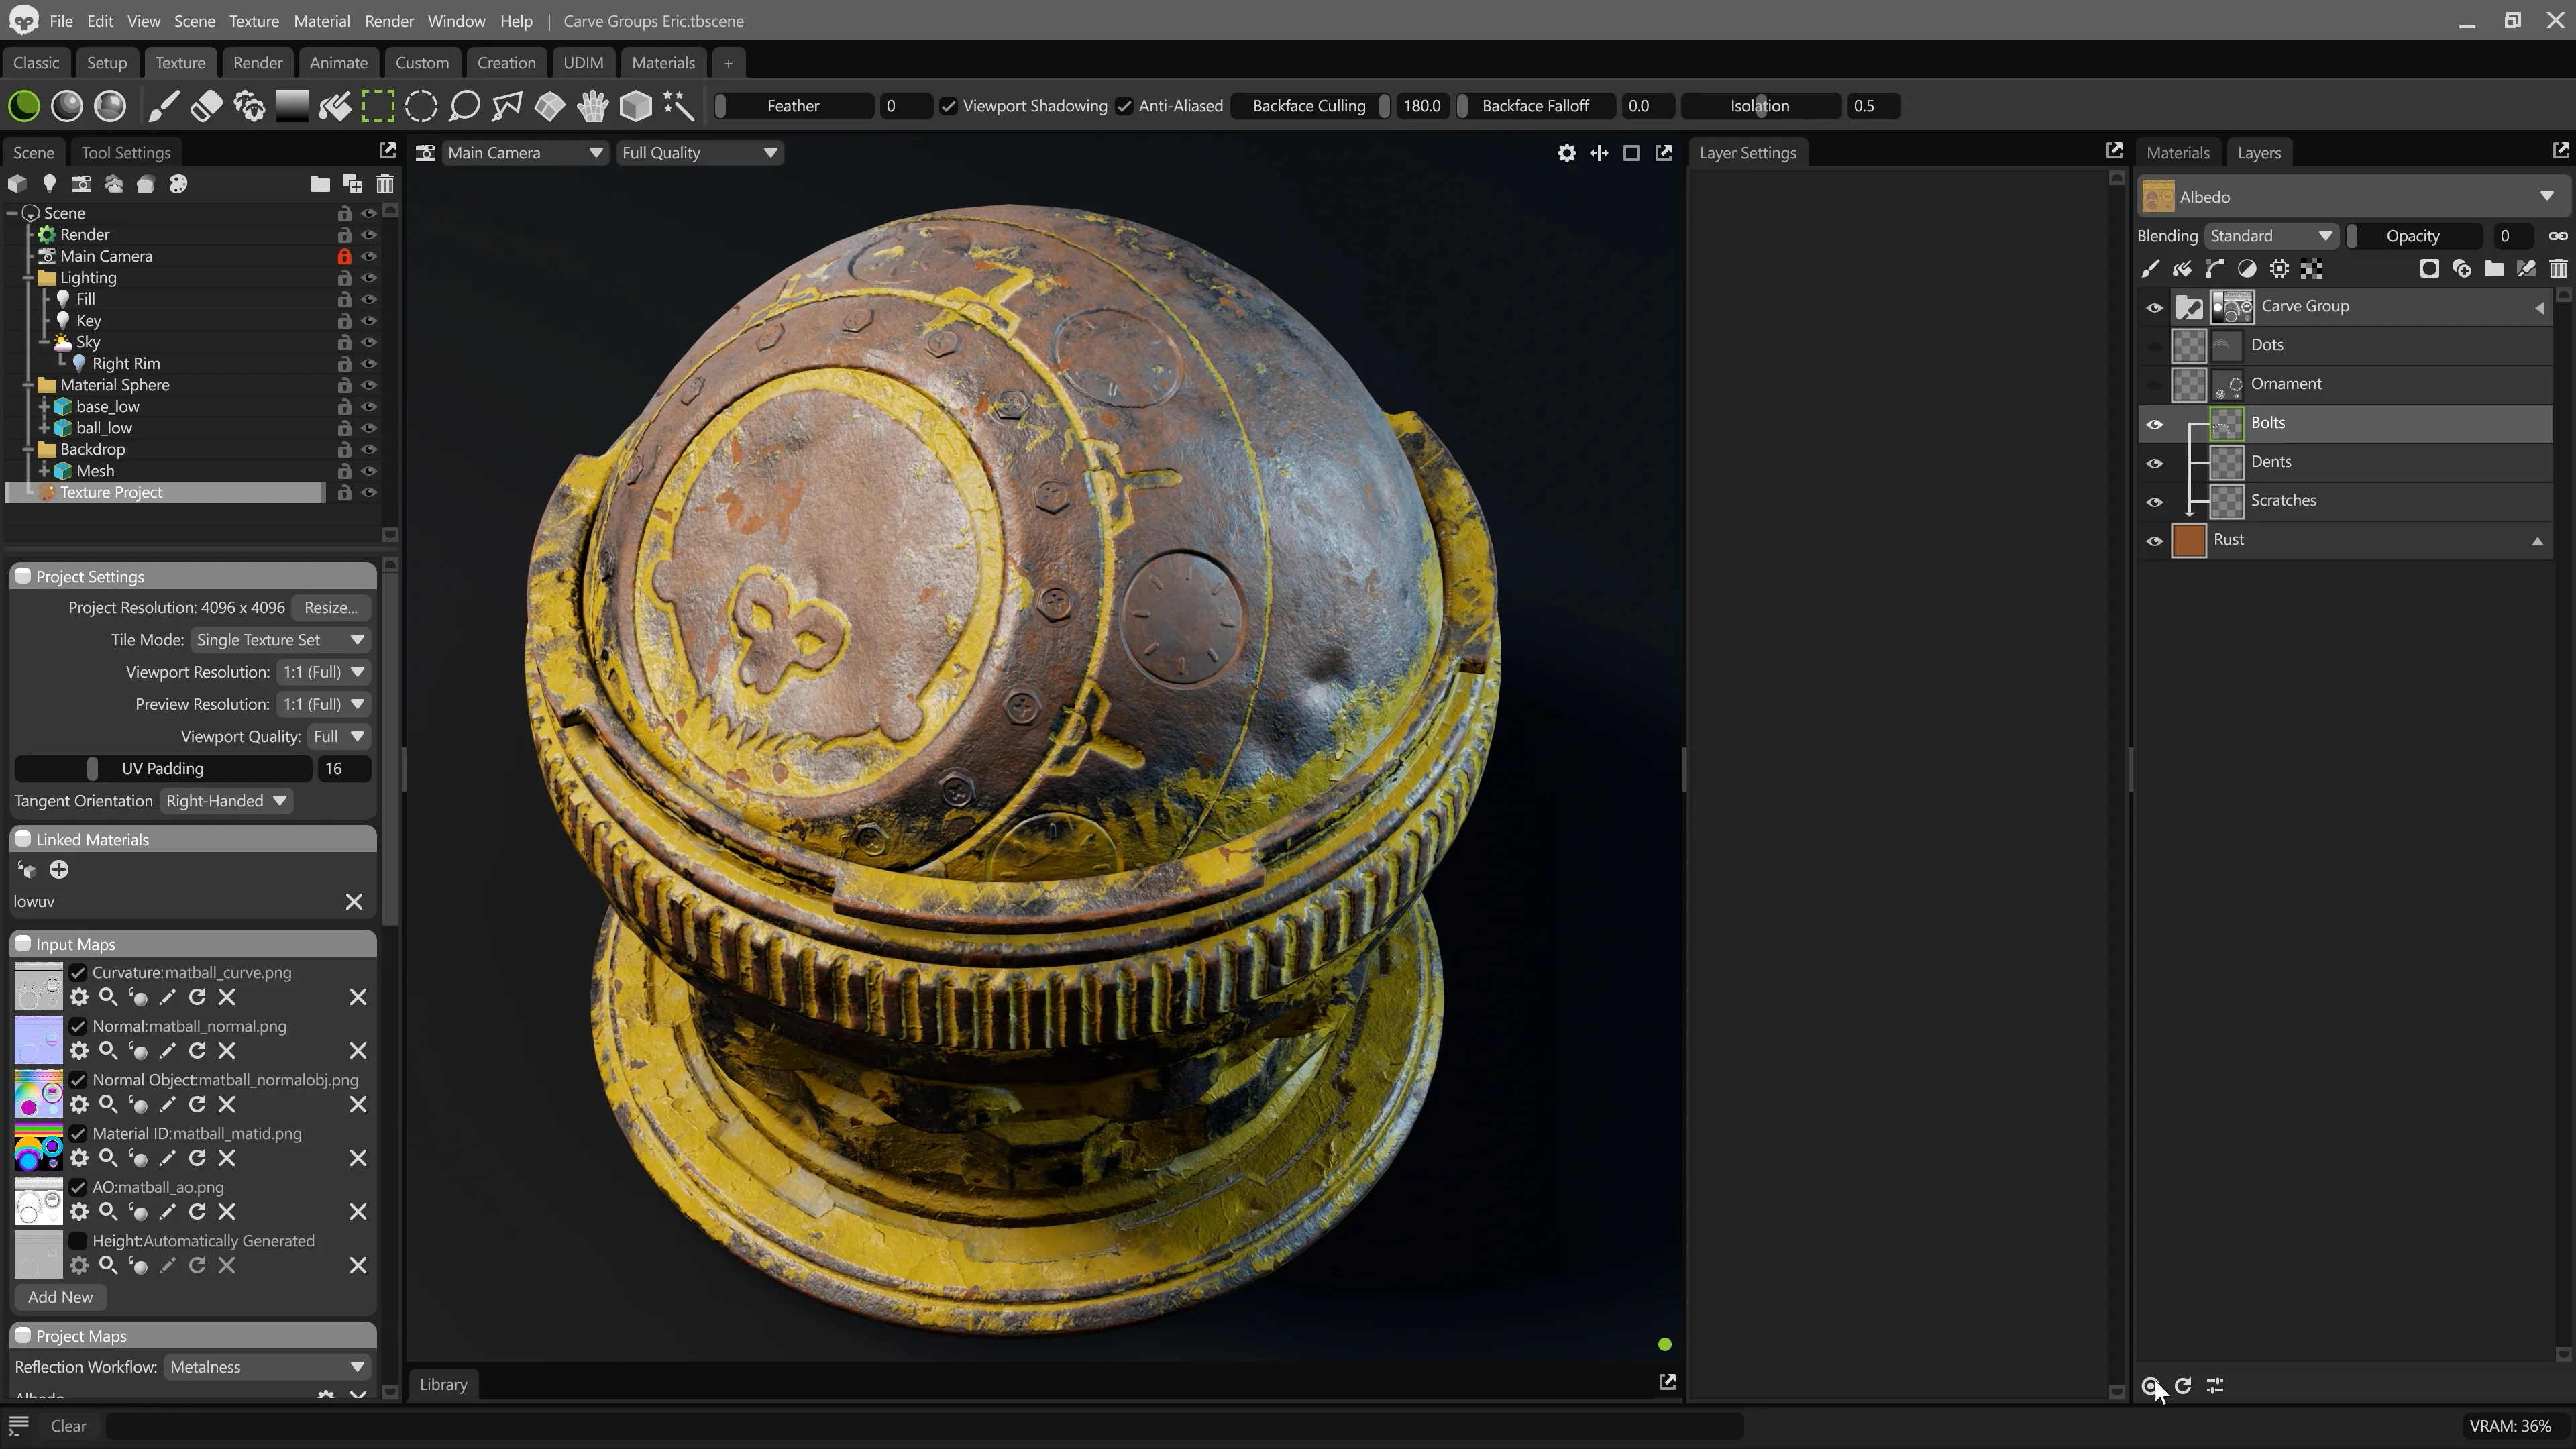Hide the Dents layer
This screenshot has height=1449, width=2576.
(2154, 463)
